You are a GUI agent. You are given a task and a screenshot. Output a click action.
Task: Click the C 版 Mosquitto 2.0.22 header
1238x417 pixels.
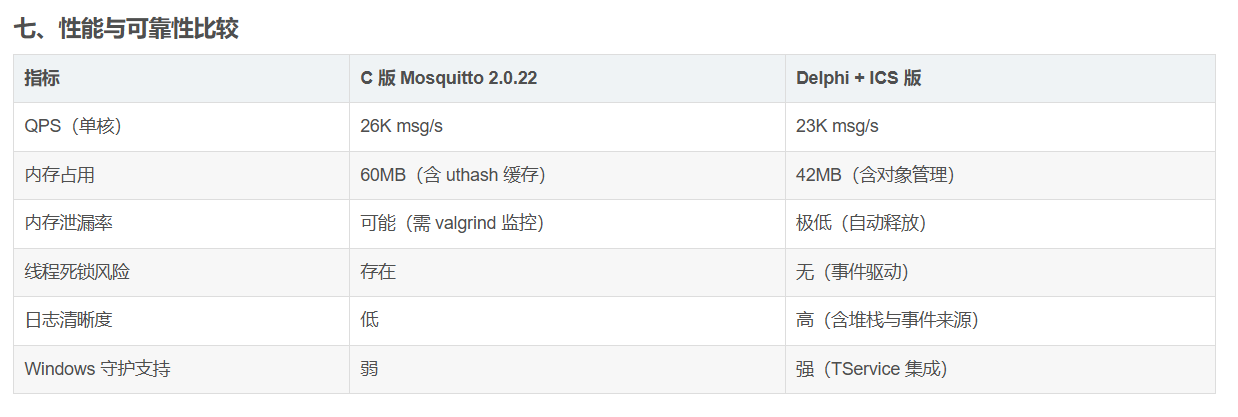tap(449, 78)
